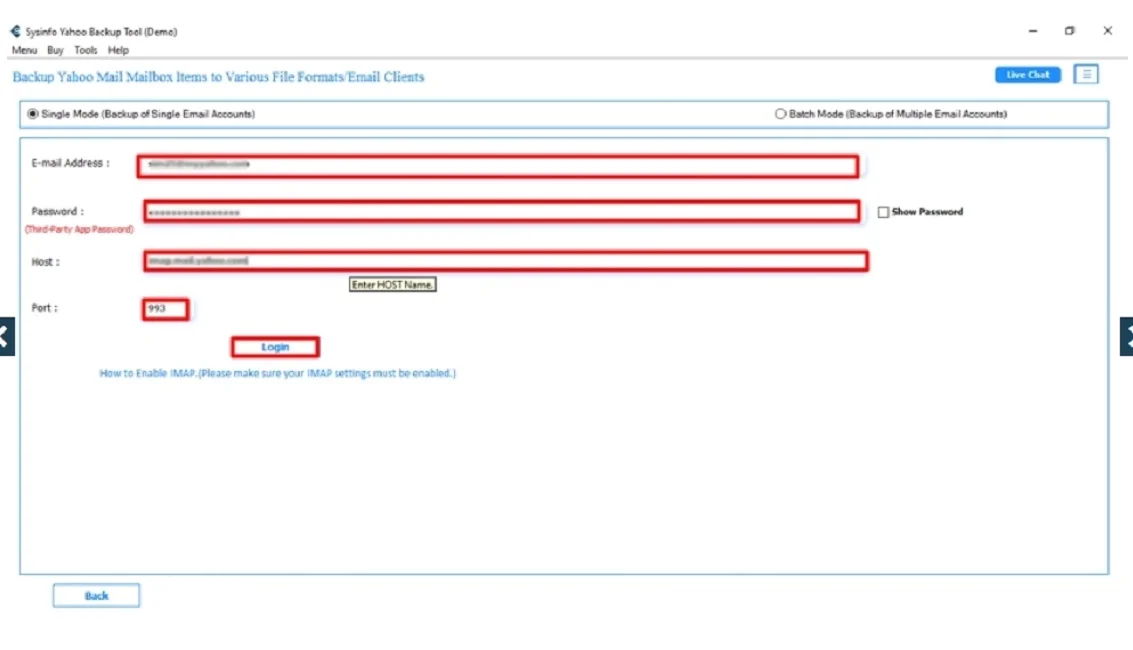Screen dimensions: 1133x650
Task: Open the How to Enable IMAP link
Action: pos(277,373)
